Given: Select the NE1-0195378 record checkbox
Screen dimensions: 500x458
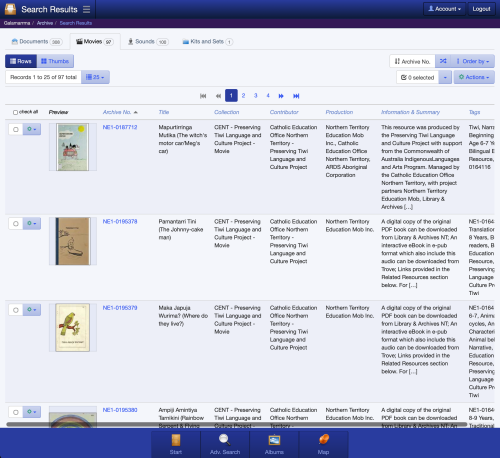Looking at the screenshot, I should [16, 224].
